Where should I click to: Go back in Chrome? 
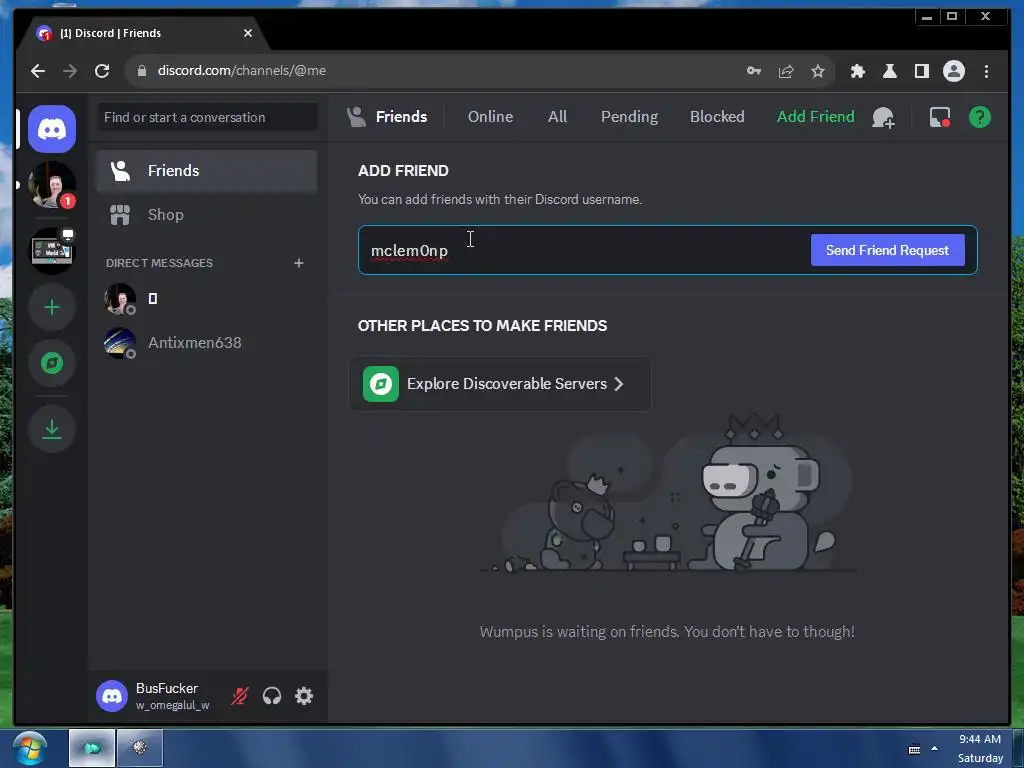point(38,71)
